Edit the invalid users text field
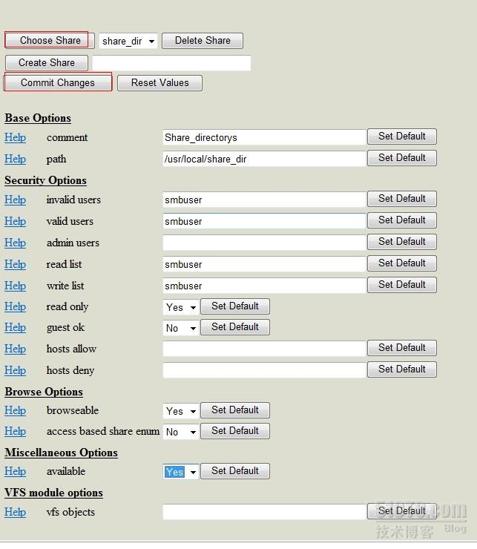The height and width of the screenshot is (549, 477). [x=264, y=200]
